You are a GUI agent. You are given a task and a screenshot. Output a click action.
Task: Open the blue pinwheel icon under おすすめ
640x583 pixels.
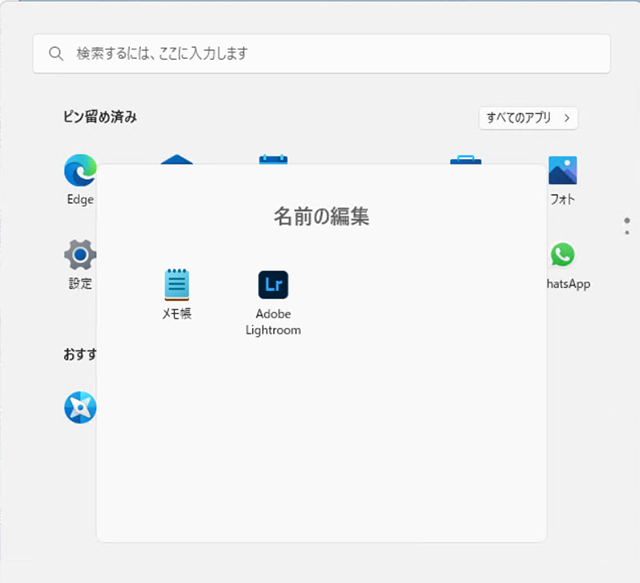[x=80, y=407]
